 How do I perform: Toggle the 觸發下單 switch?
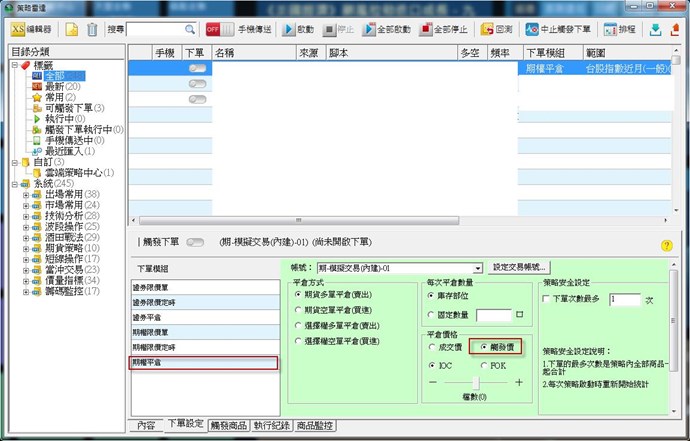[196, 242]
